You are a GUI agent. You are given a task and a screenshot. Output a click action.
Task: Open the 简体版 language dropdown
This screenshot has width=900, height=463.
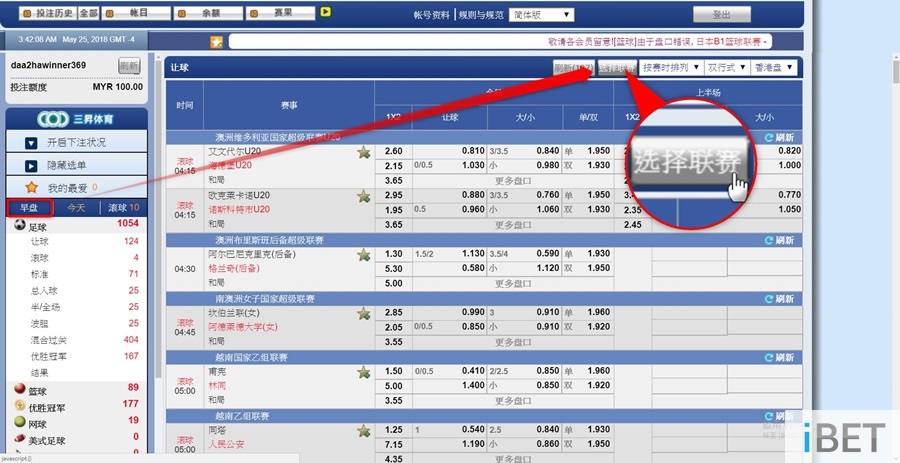click(541, 15)
